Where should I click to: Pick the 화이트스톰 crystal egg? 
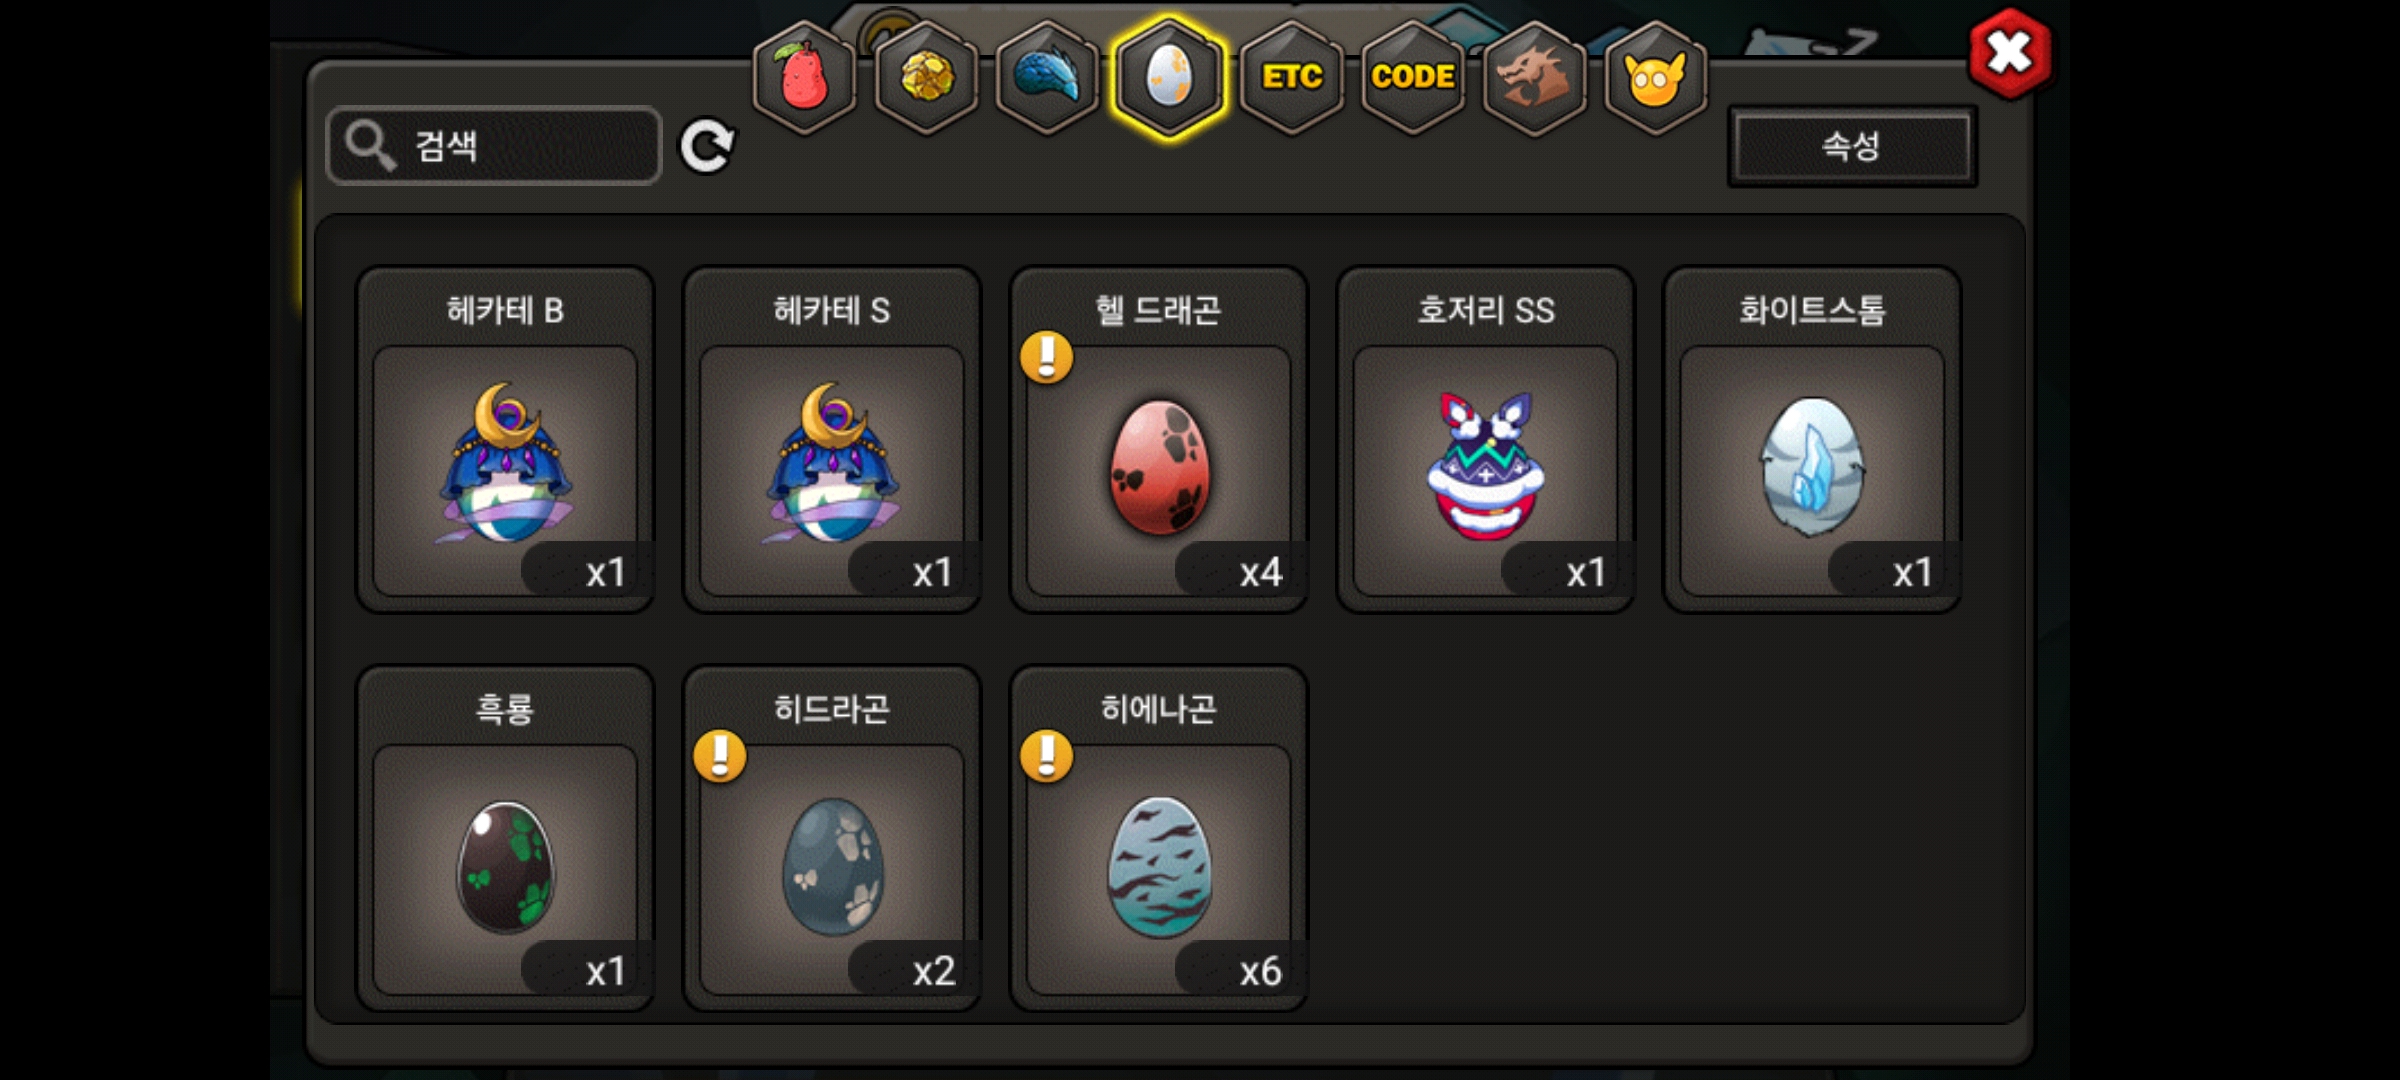[1812, 439]
